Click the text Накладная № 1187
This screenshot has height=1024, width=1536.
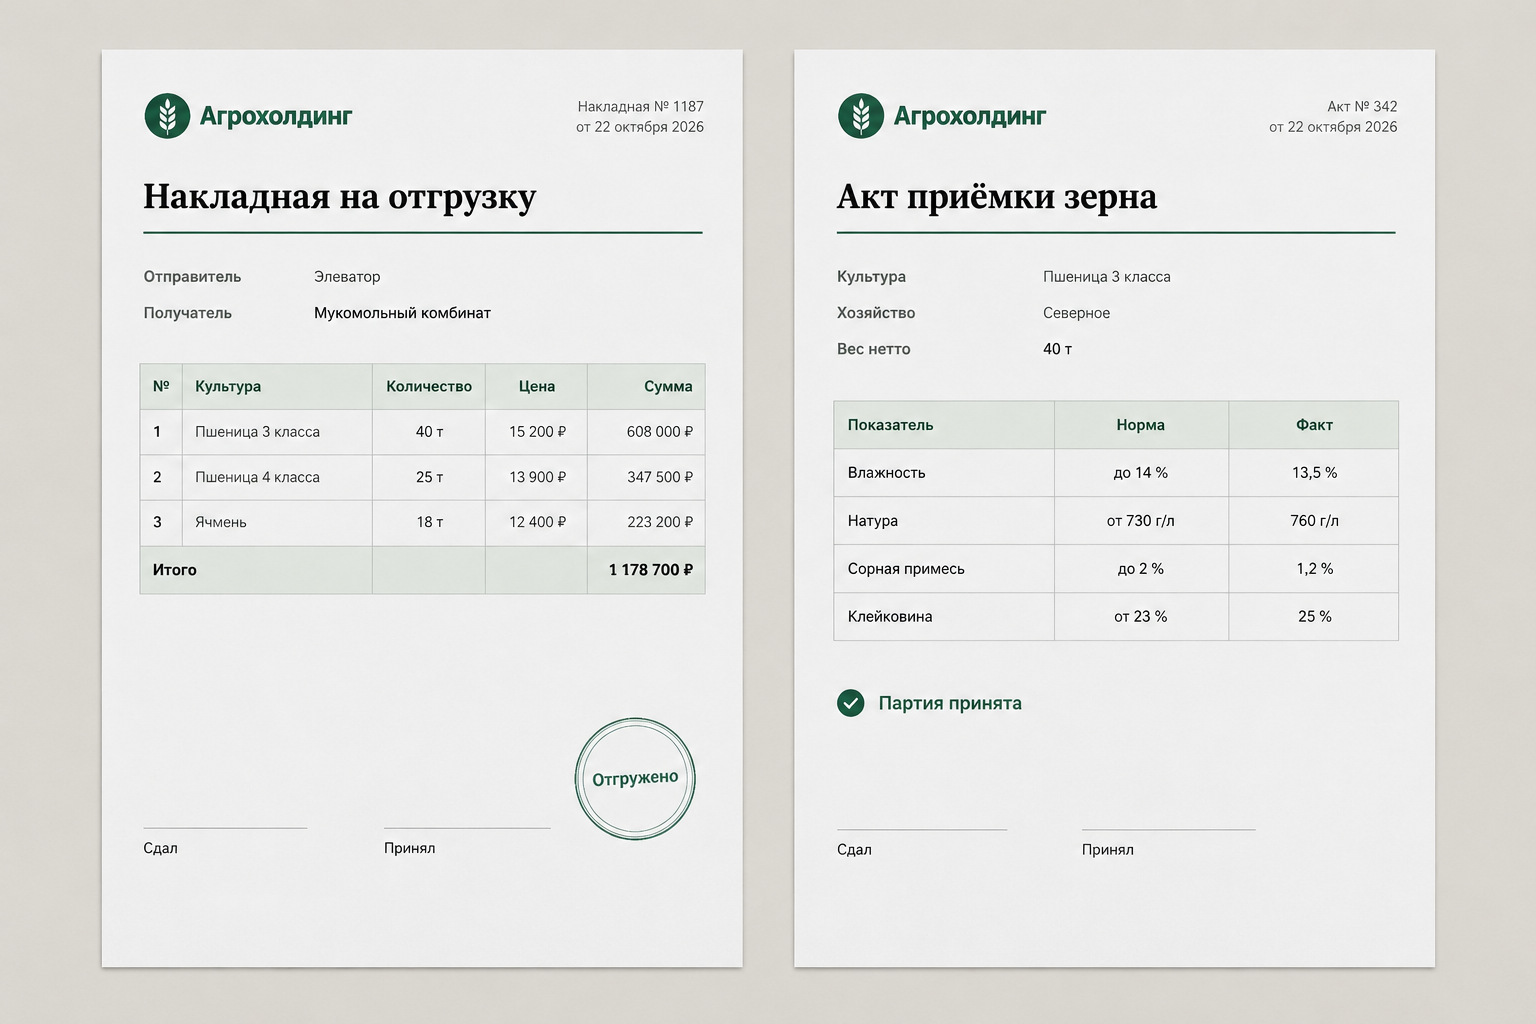click(641, 106)
